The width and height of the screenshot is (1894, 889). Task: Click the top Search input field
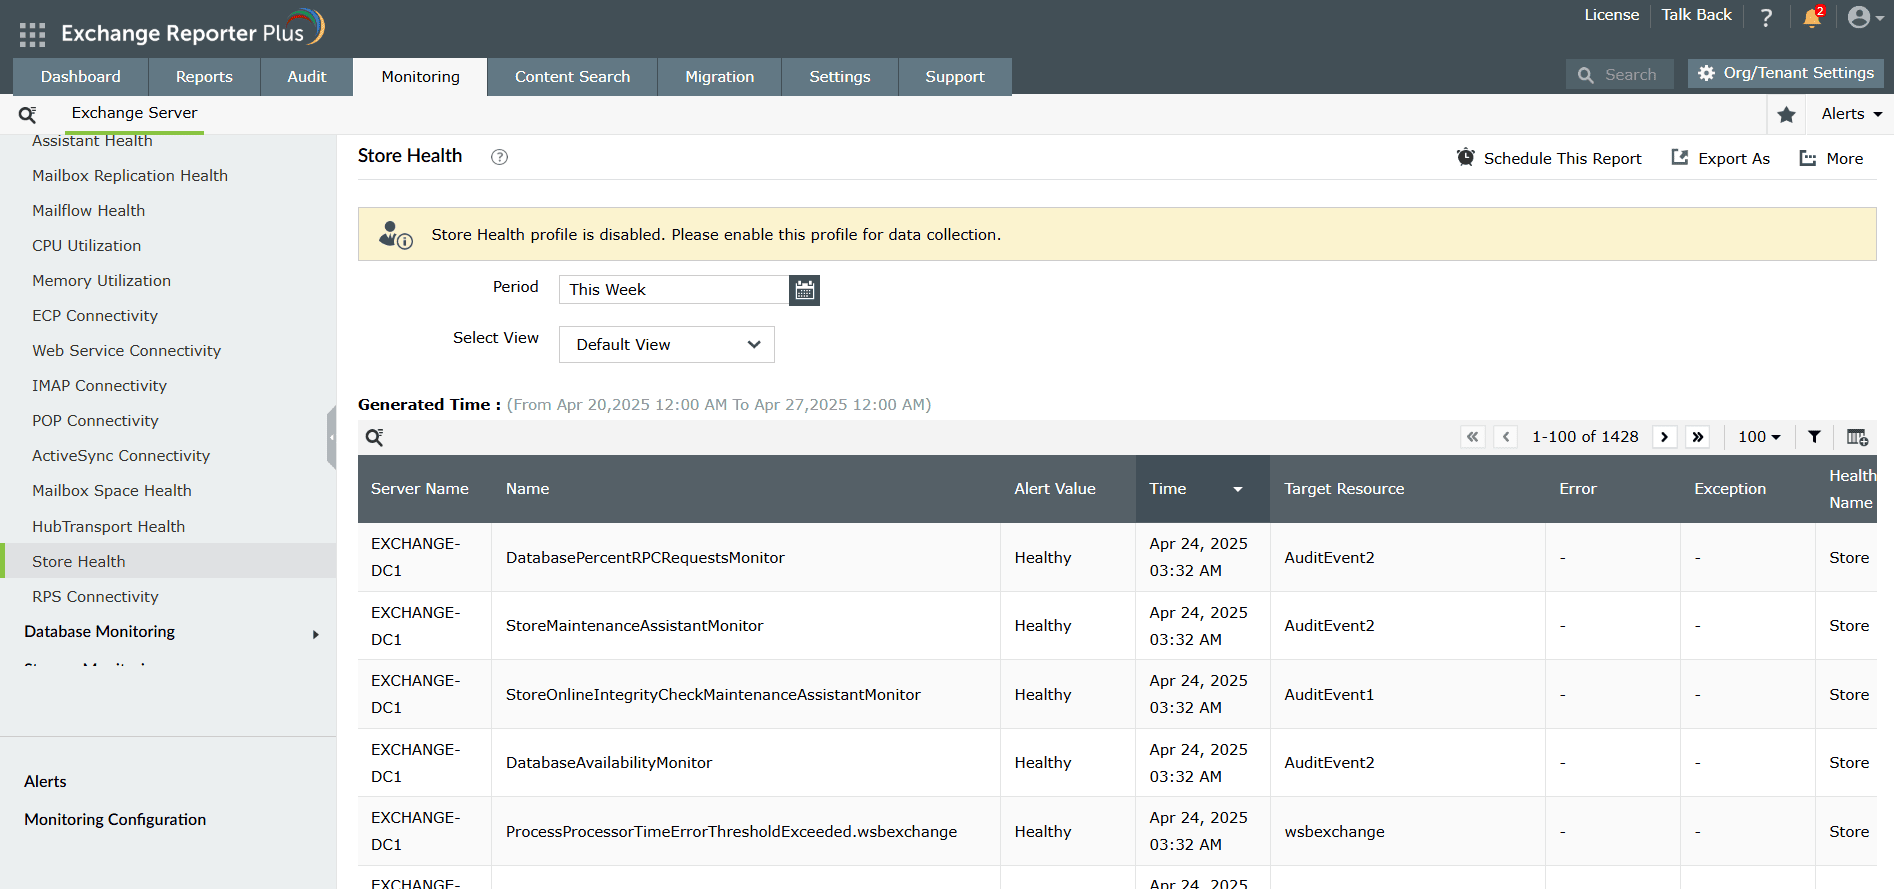(1630, 75)
